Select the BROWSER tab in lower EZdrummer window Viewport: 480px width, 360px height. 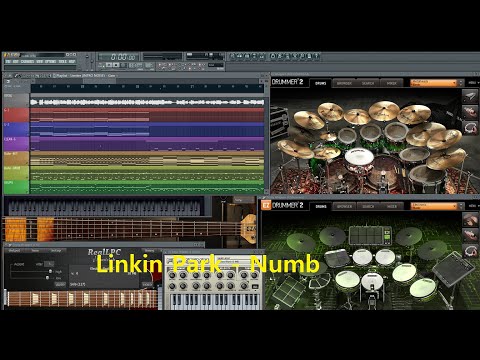[x=344, y=206]
